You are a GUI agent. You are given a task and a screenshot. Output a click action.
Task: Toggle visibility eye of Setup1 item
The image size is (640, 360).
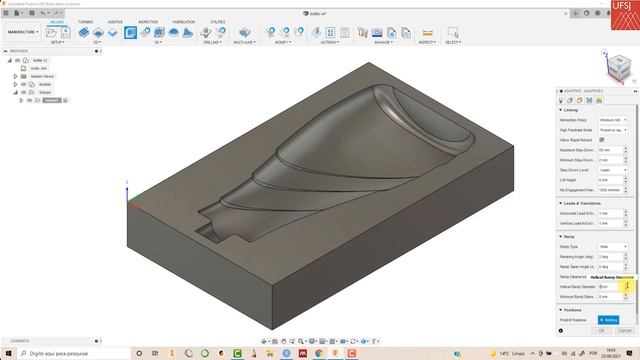point(30,100)
